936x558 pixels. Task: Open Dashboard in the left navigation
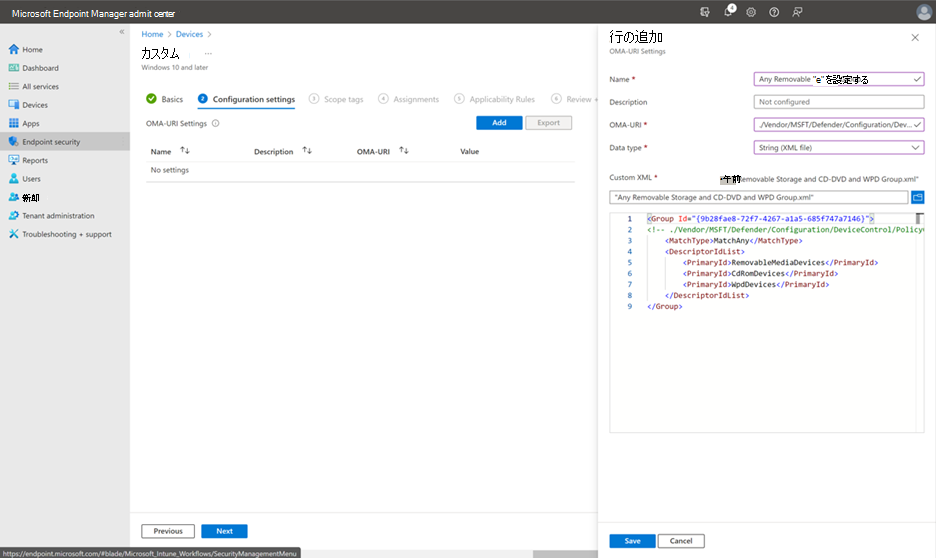40,68
